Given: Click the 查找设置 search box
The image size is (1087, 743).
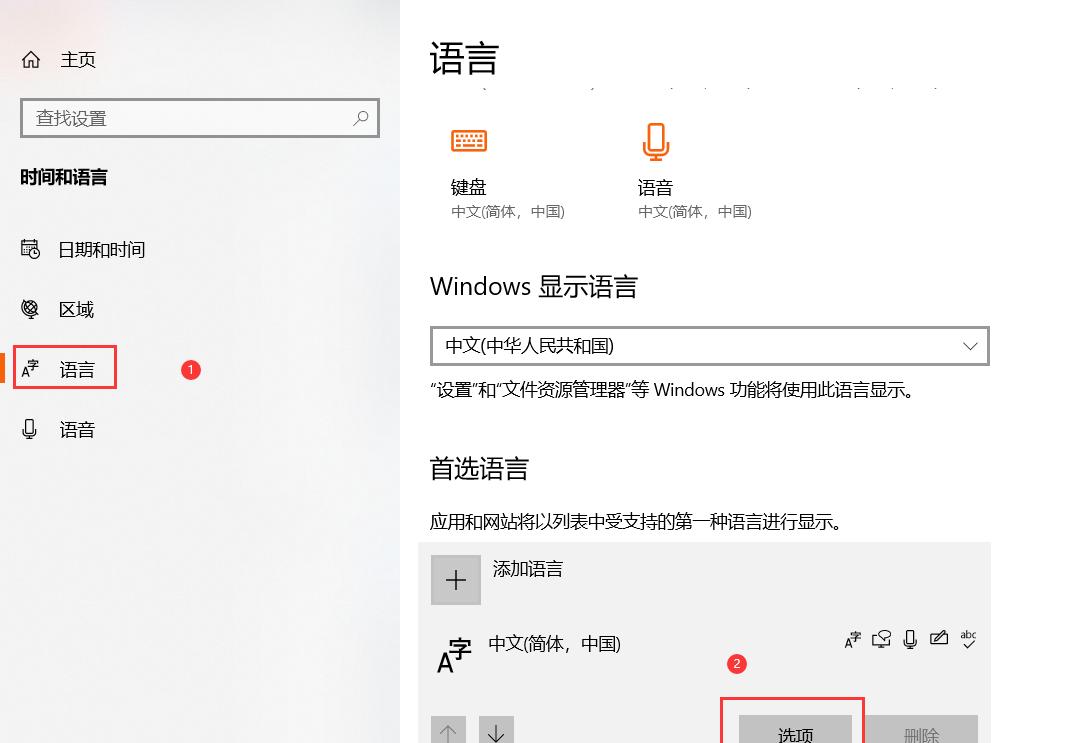Looking at the screenshot, I should (x=200, y=118).
